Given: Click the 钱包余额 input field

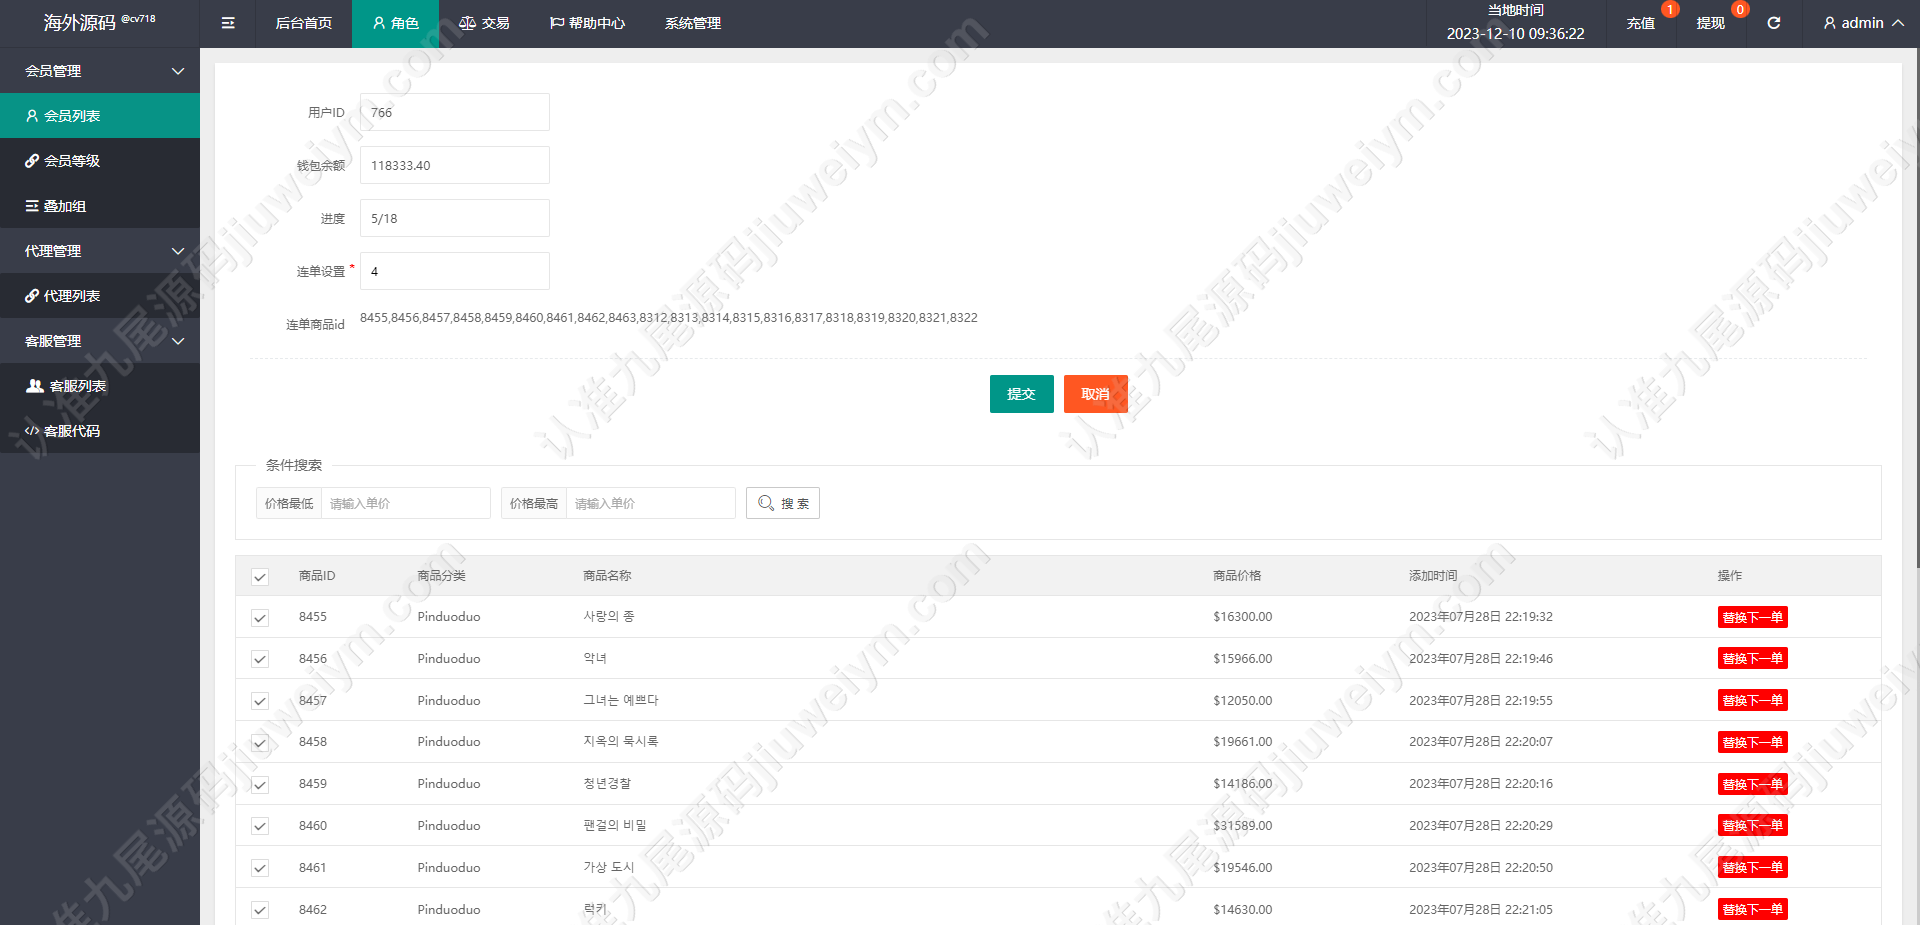Looking at the screenshot, I should coord(455,165).
